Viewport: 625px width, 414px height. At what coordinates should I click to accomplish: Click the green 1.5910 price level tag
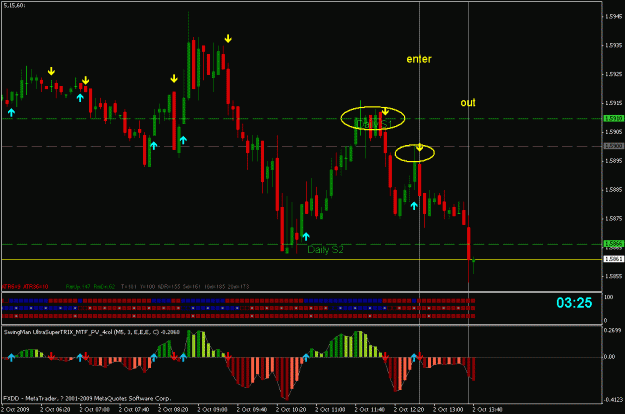[x=613, y=118]
